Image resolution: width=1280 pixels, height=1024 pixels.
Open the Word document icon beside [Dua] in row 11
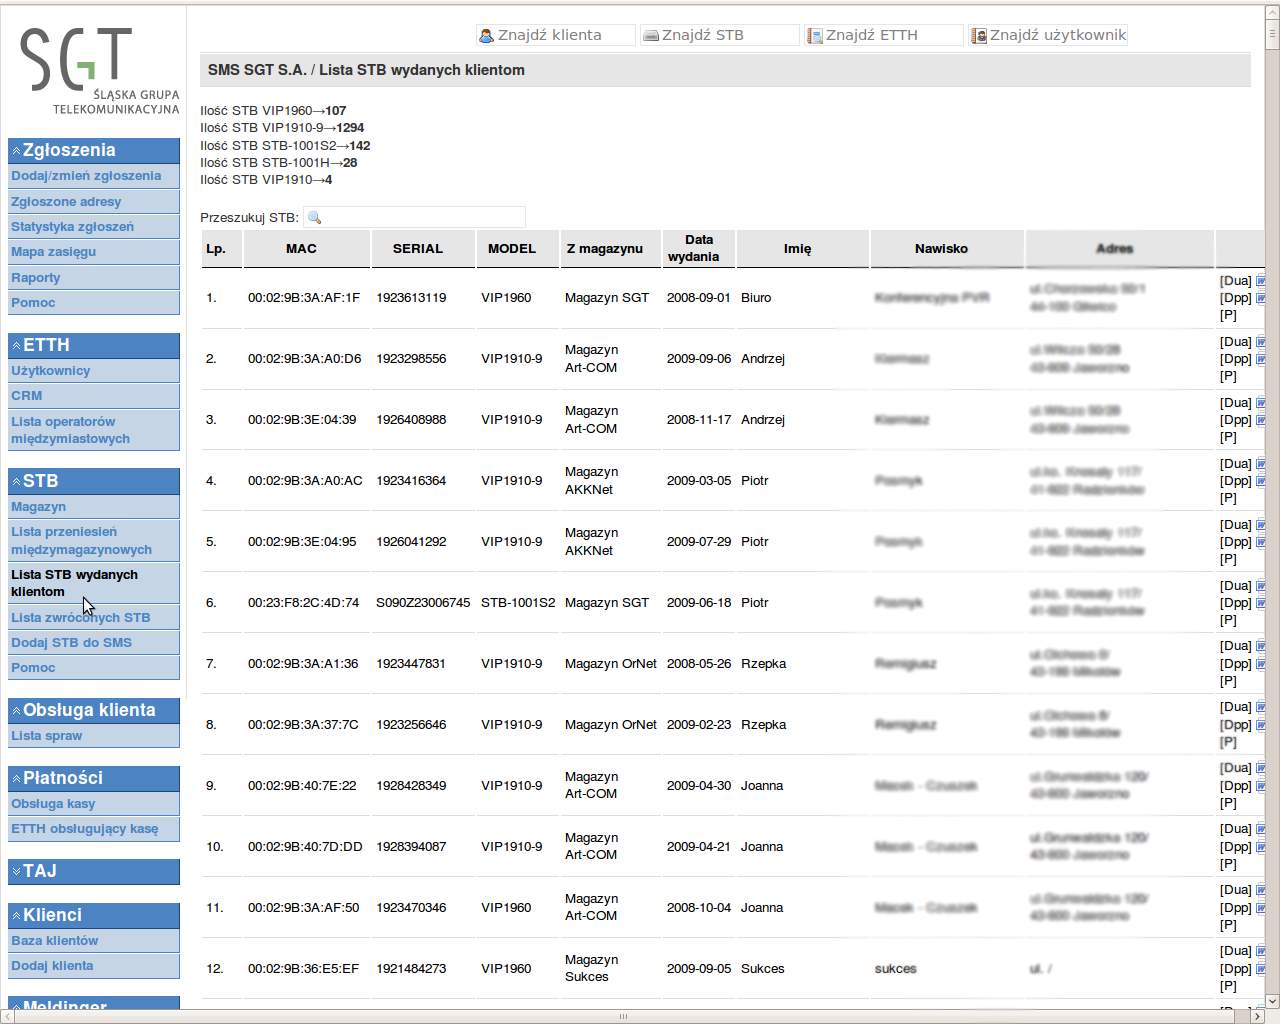click(1260, 891)
